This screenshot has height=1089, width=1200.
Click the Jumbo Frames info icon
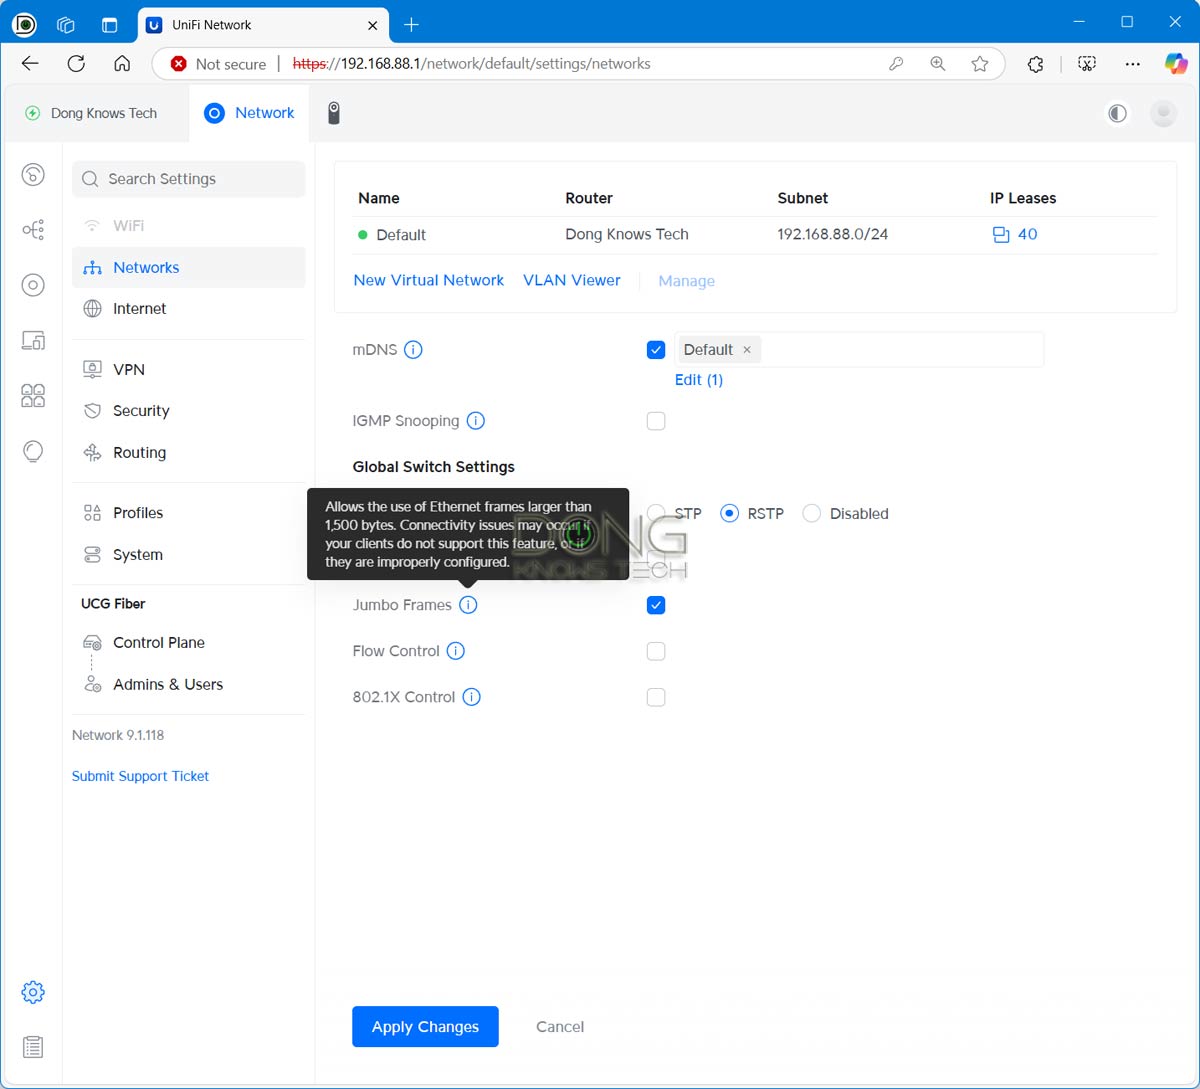tap(468, 605)
